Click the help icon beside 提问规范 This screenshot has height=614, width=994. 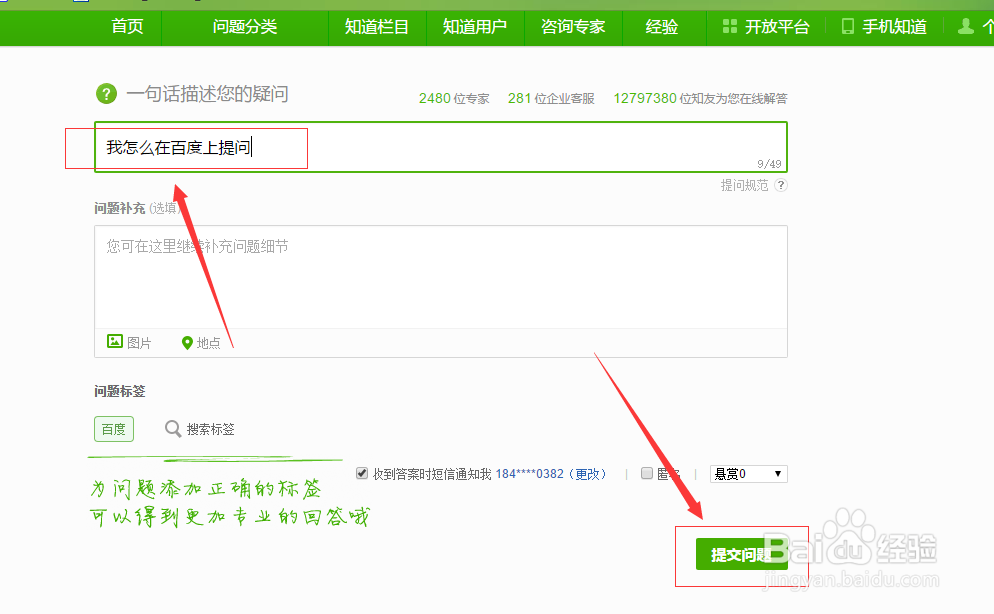(x=781, y=185)
